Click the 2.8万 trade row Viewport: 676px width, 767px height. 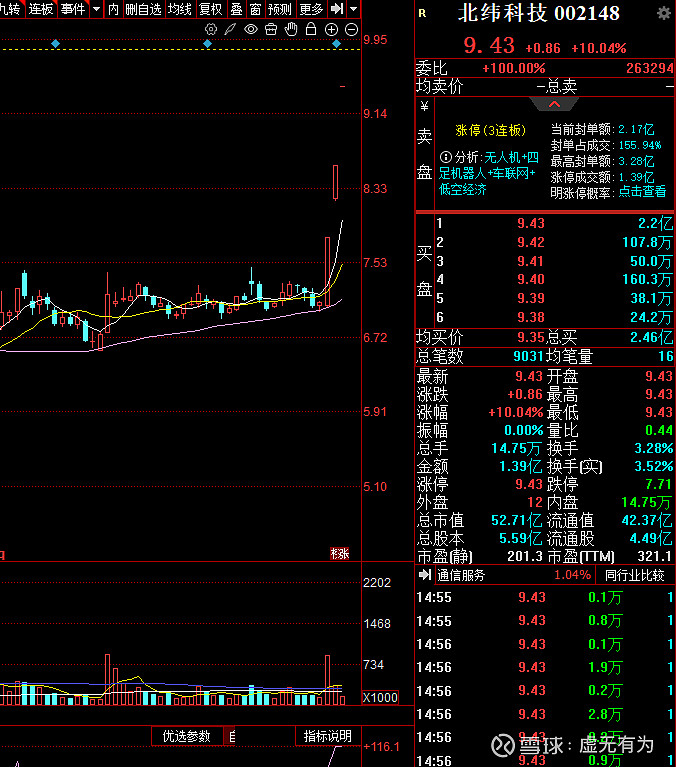click(x=545, y=714)
